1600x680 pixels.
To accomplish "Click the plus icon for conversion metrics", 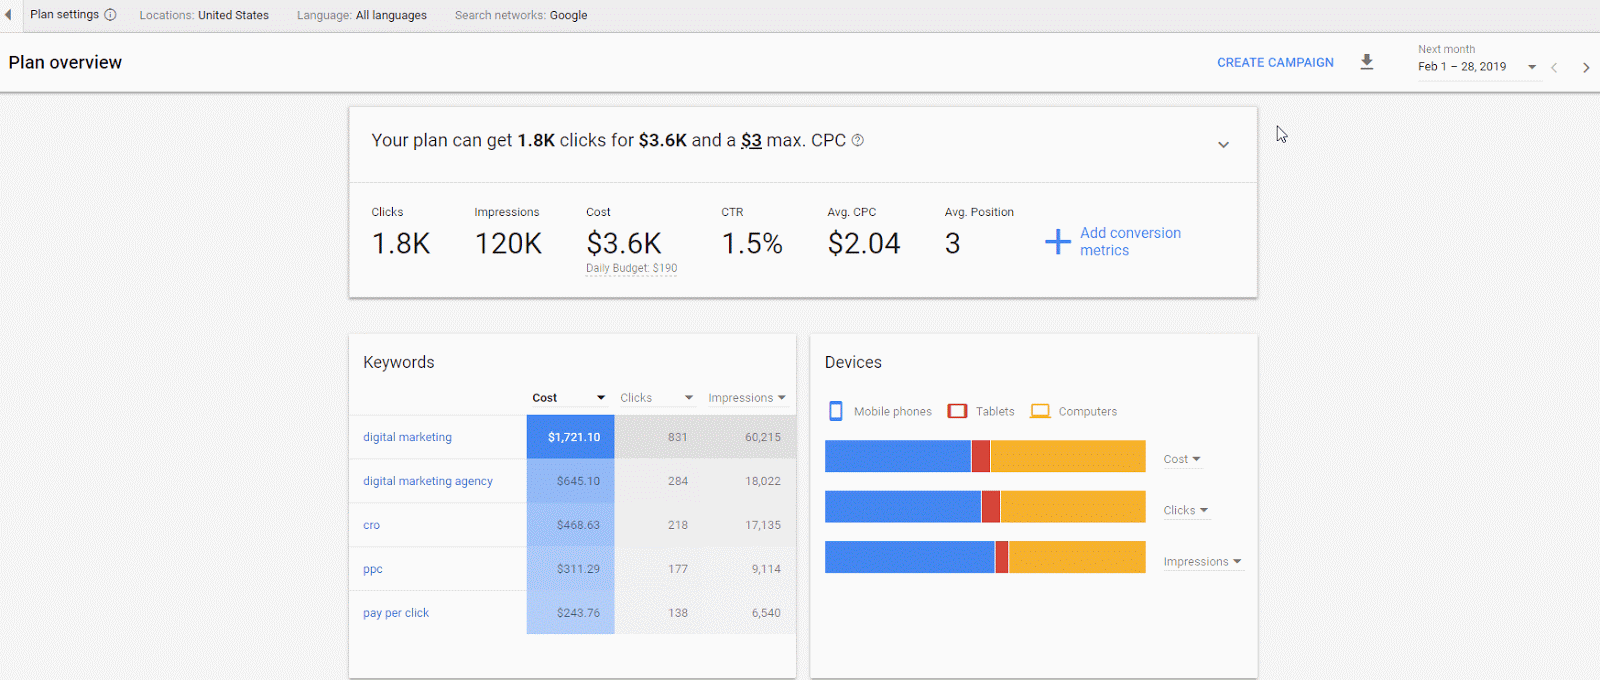I will 1058,242.
